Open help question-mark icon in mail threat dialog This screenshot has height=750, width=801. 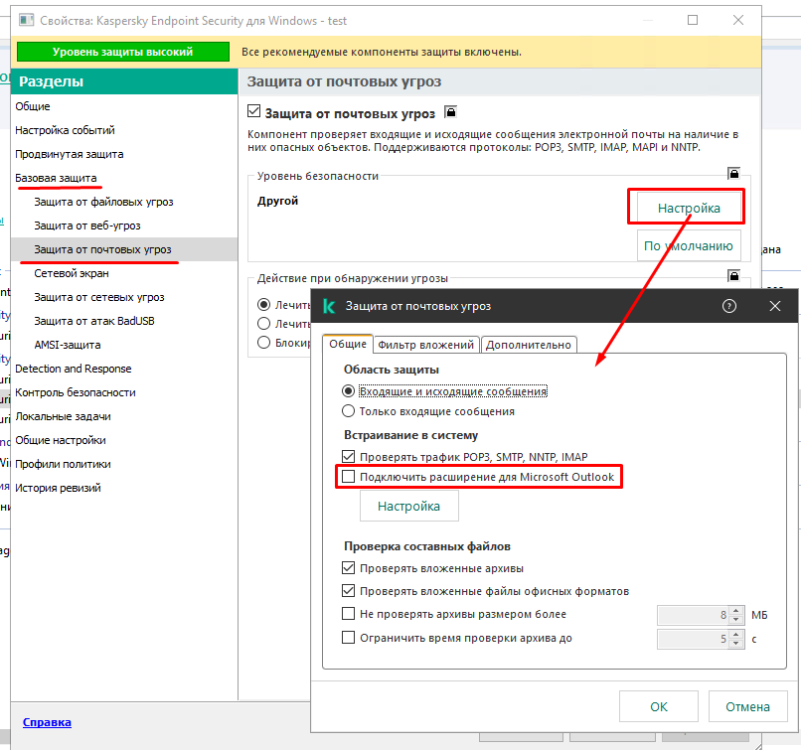(x=729, y=306)
